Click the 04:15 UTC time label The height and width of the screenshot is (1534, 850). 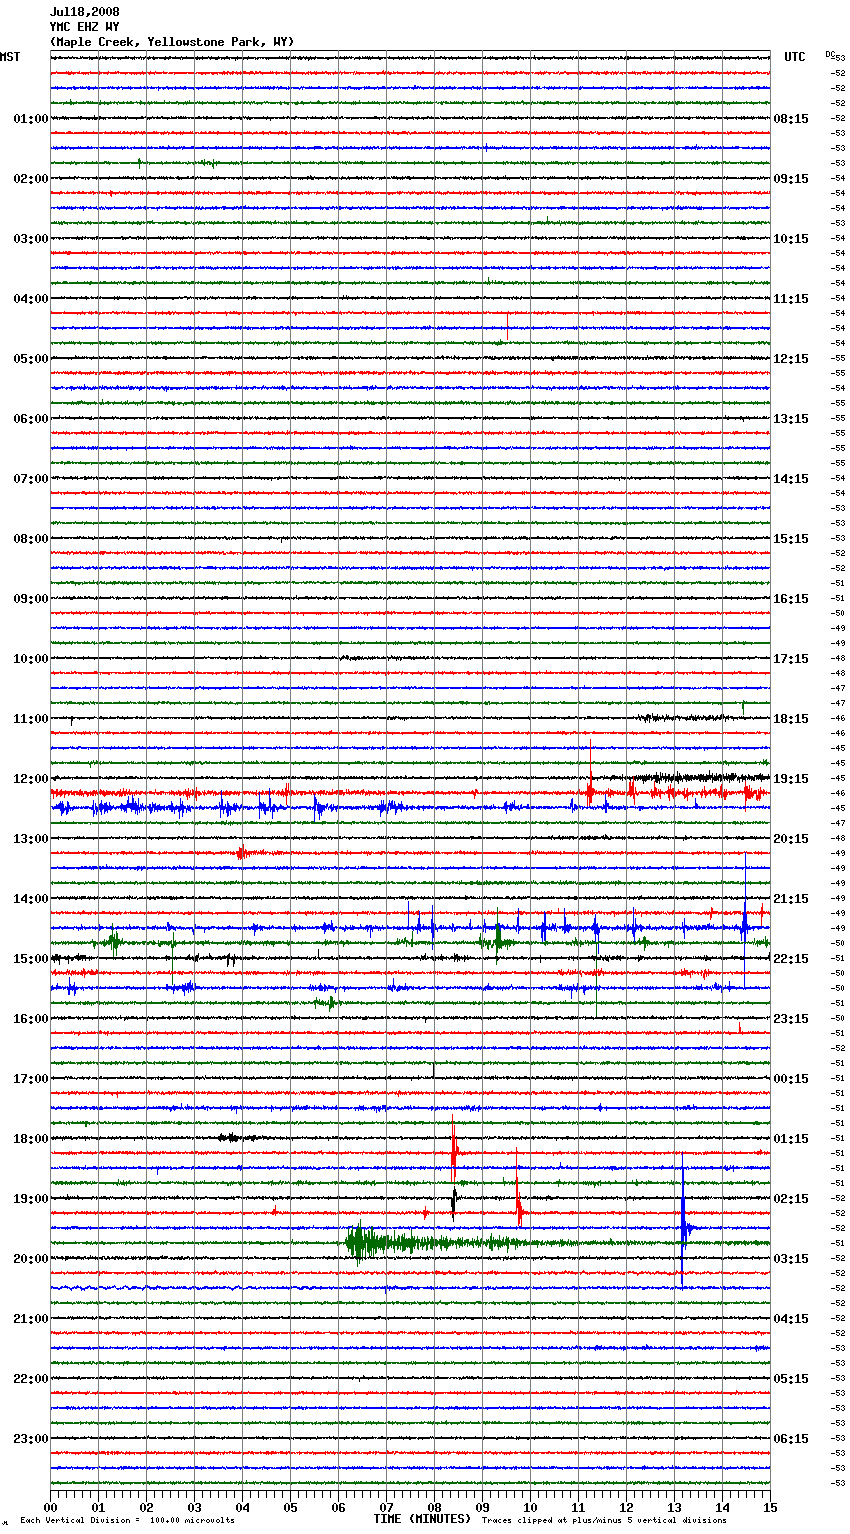click(x=791, y=1319)
